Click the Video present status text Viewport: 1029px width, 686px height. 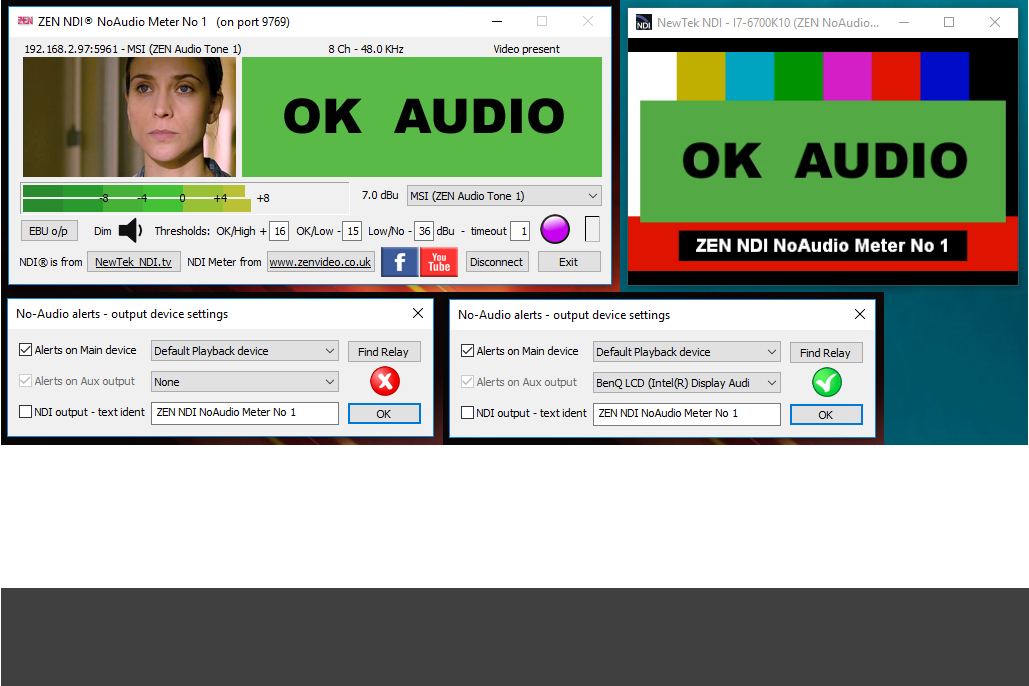tap(526, 49)
